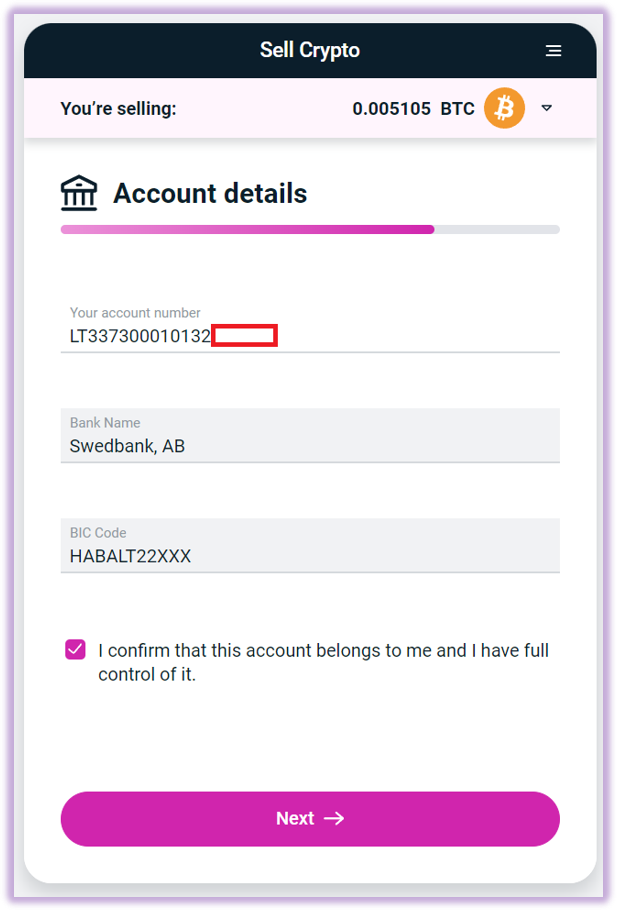Select the BTC currency label
Image resolution: width=617 pixels, height=911 pixels.
tap(457, 109)
